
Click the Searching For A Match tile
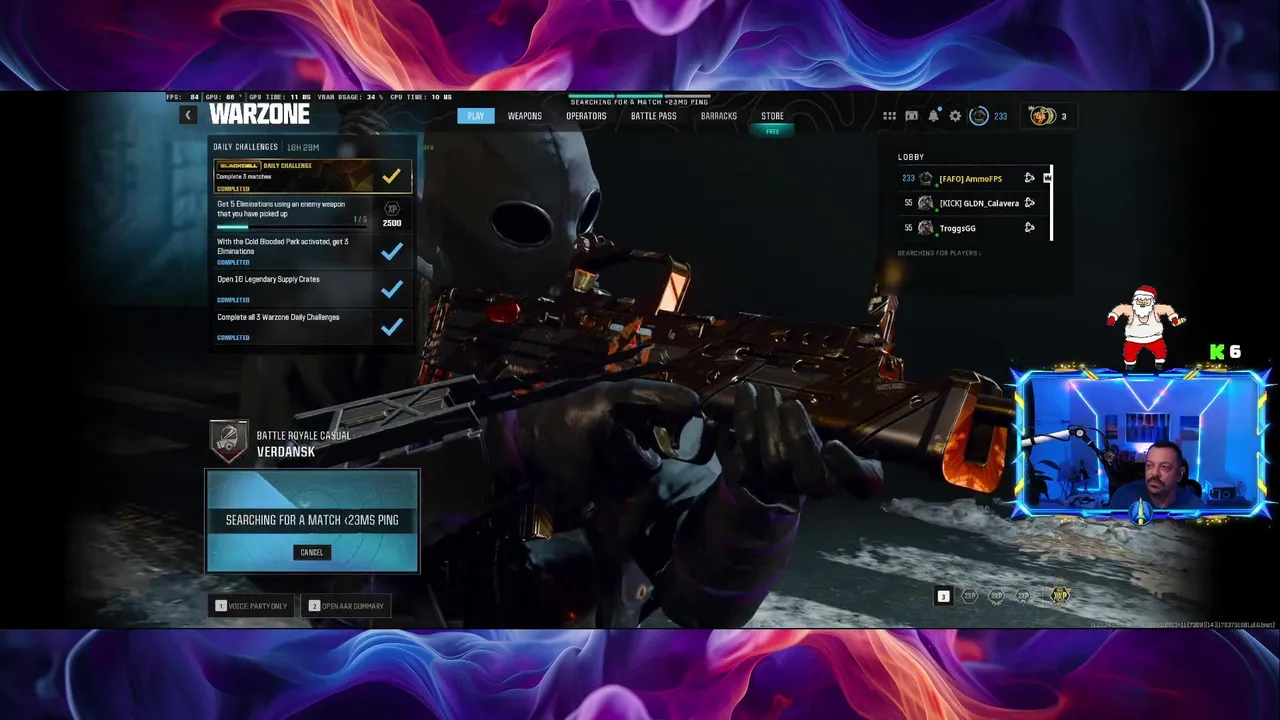pyautogui.click(x=312, y=521)
